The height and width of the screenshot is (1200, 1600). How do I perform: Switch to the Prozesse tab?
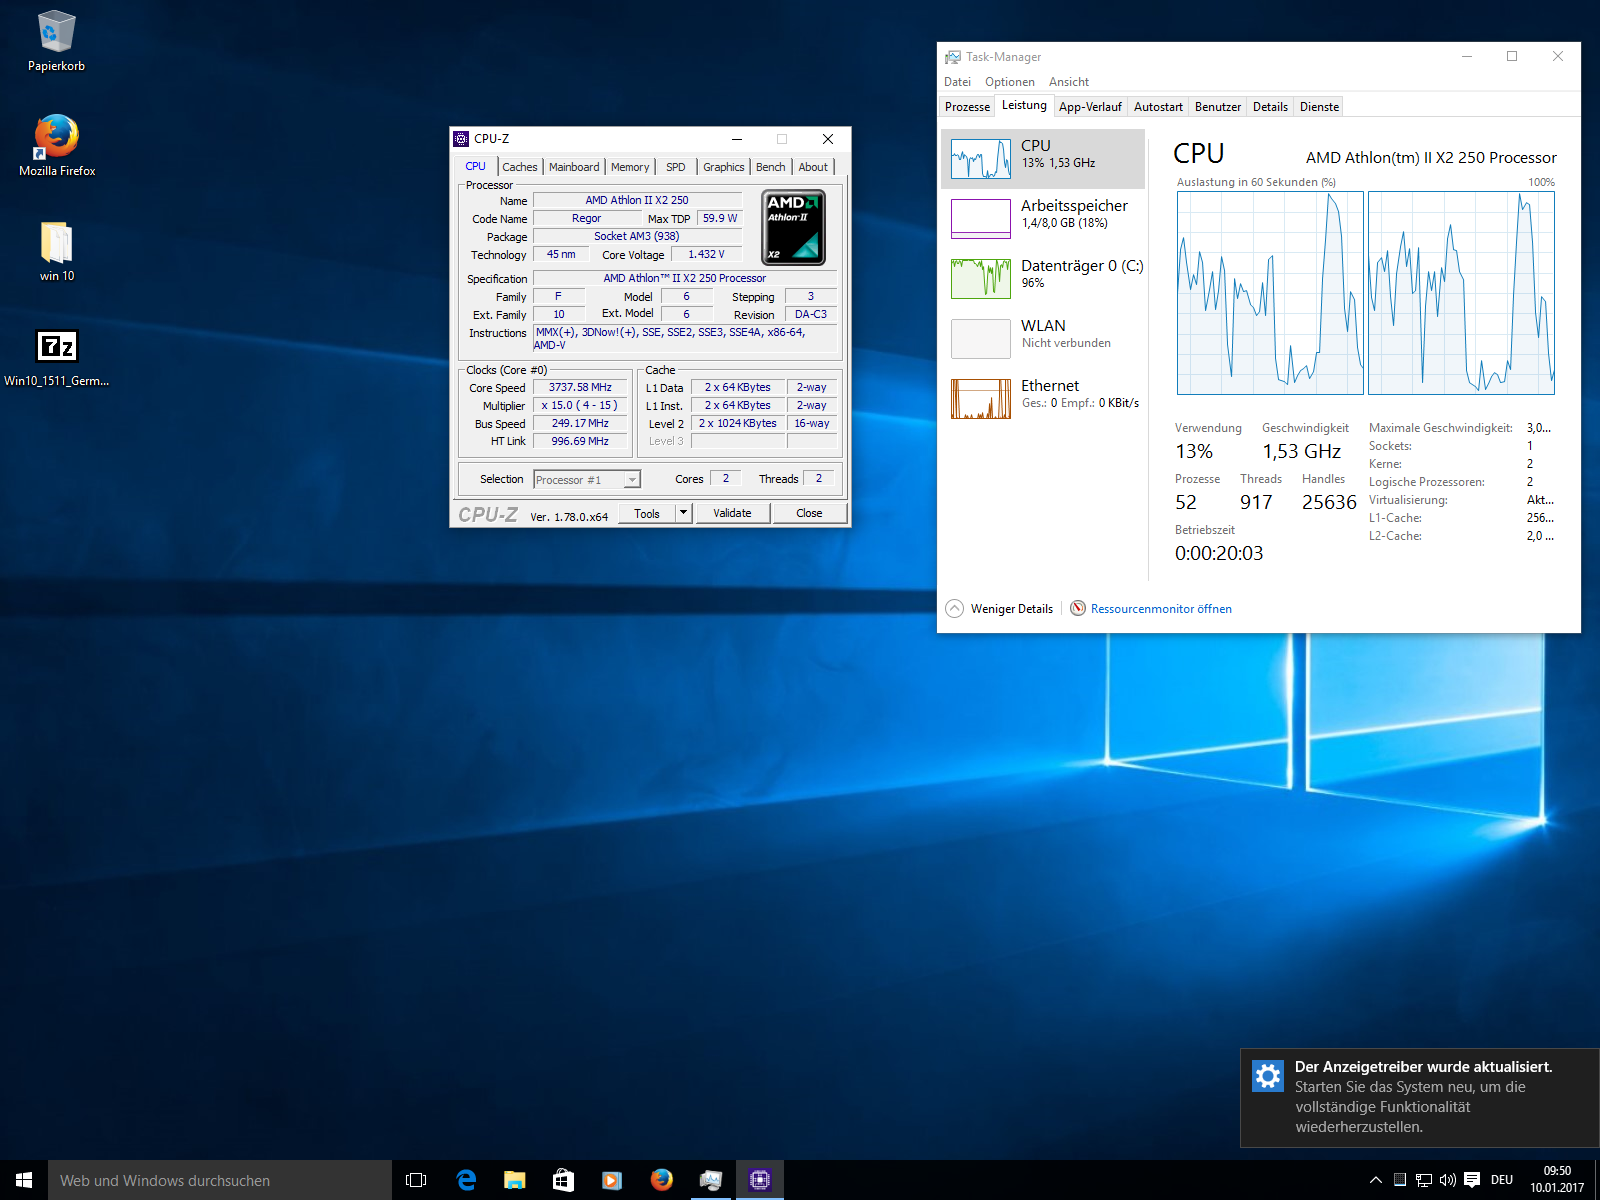967,107
